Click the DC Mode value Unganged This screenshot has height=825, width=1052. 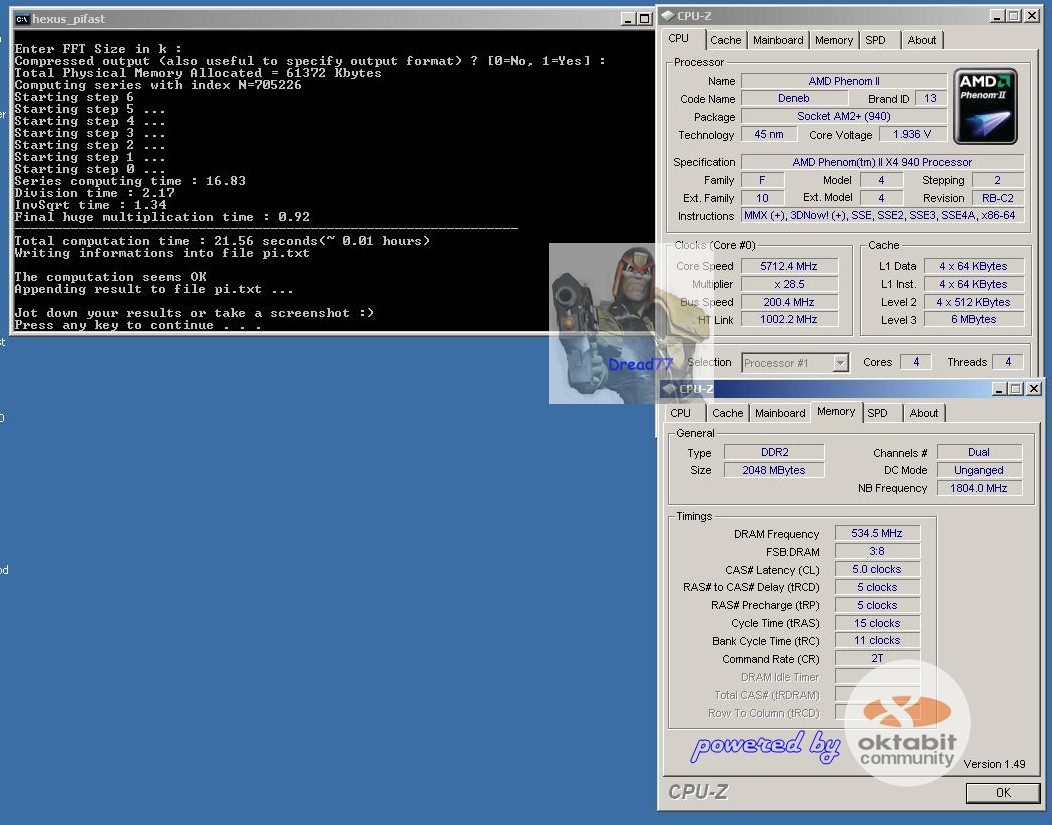979,471
